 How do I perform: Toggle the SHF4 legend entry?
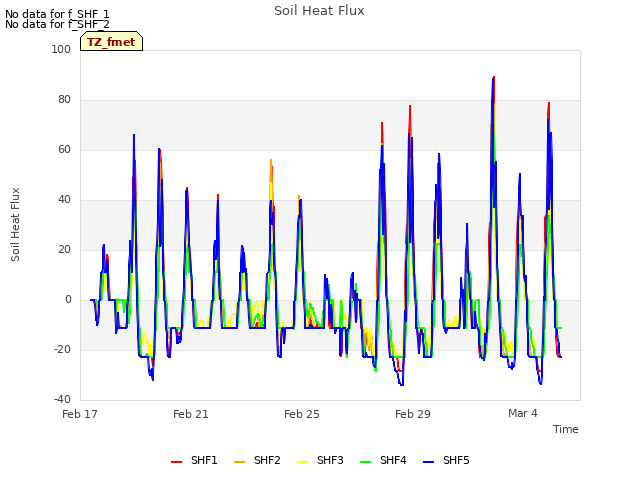pyautogui.click(x=384, y=461)
